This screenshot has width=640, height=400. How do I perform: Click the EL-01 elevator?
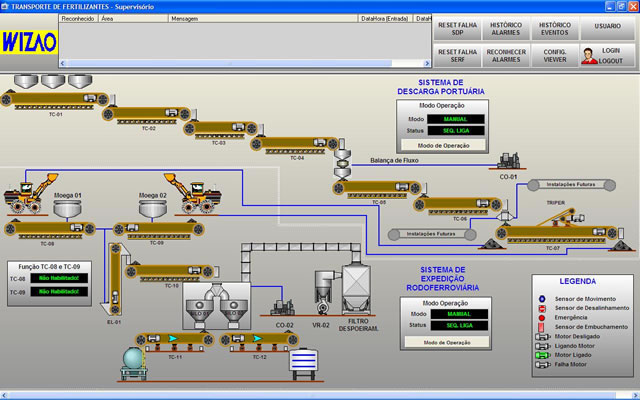coord(115,279)
